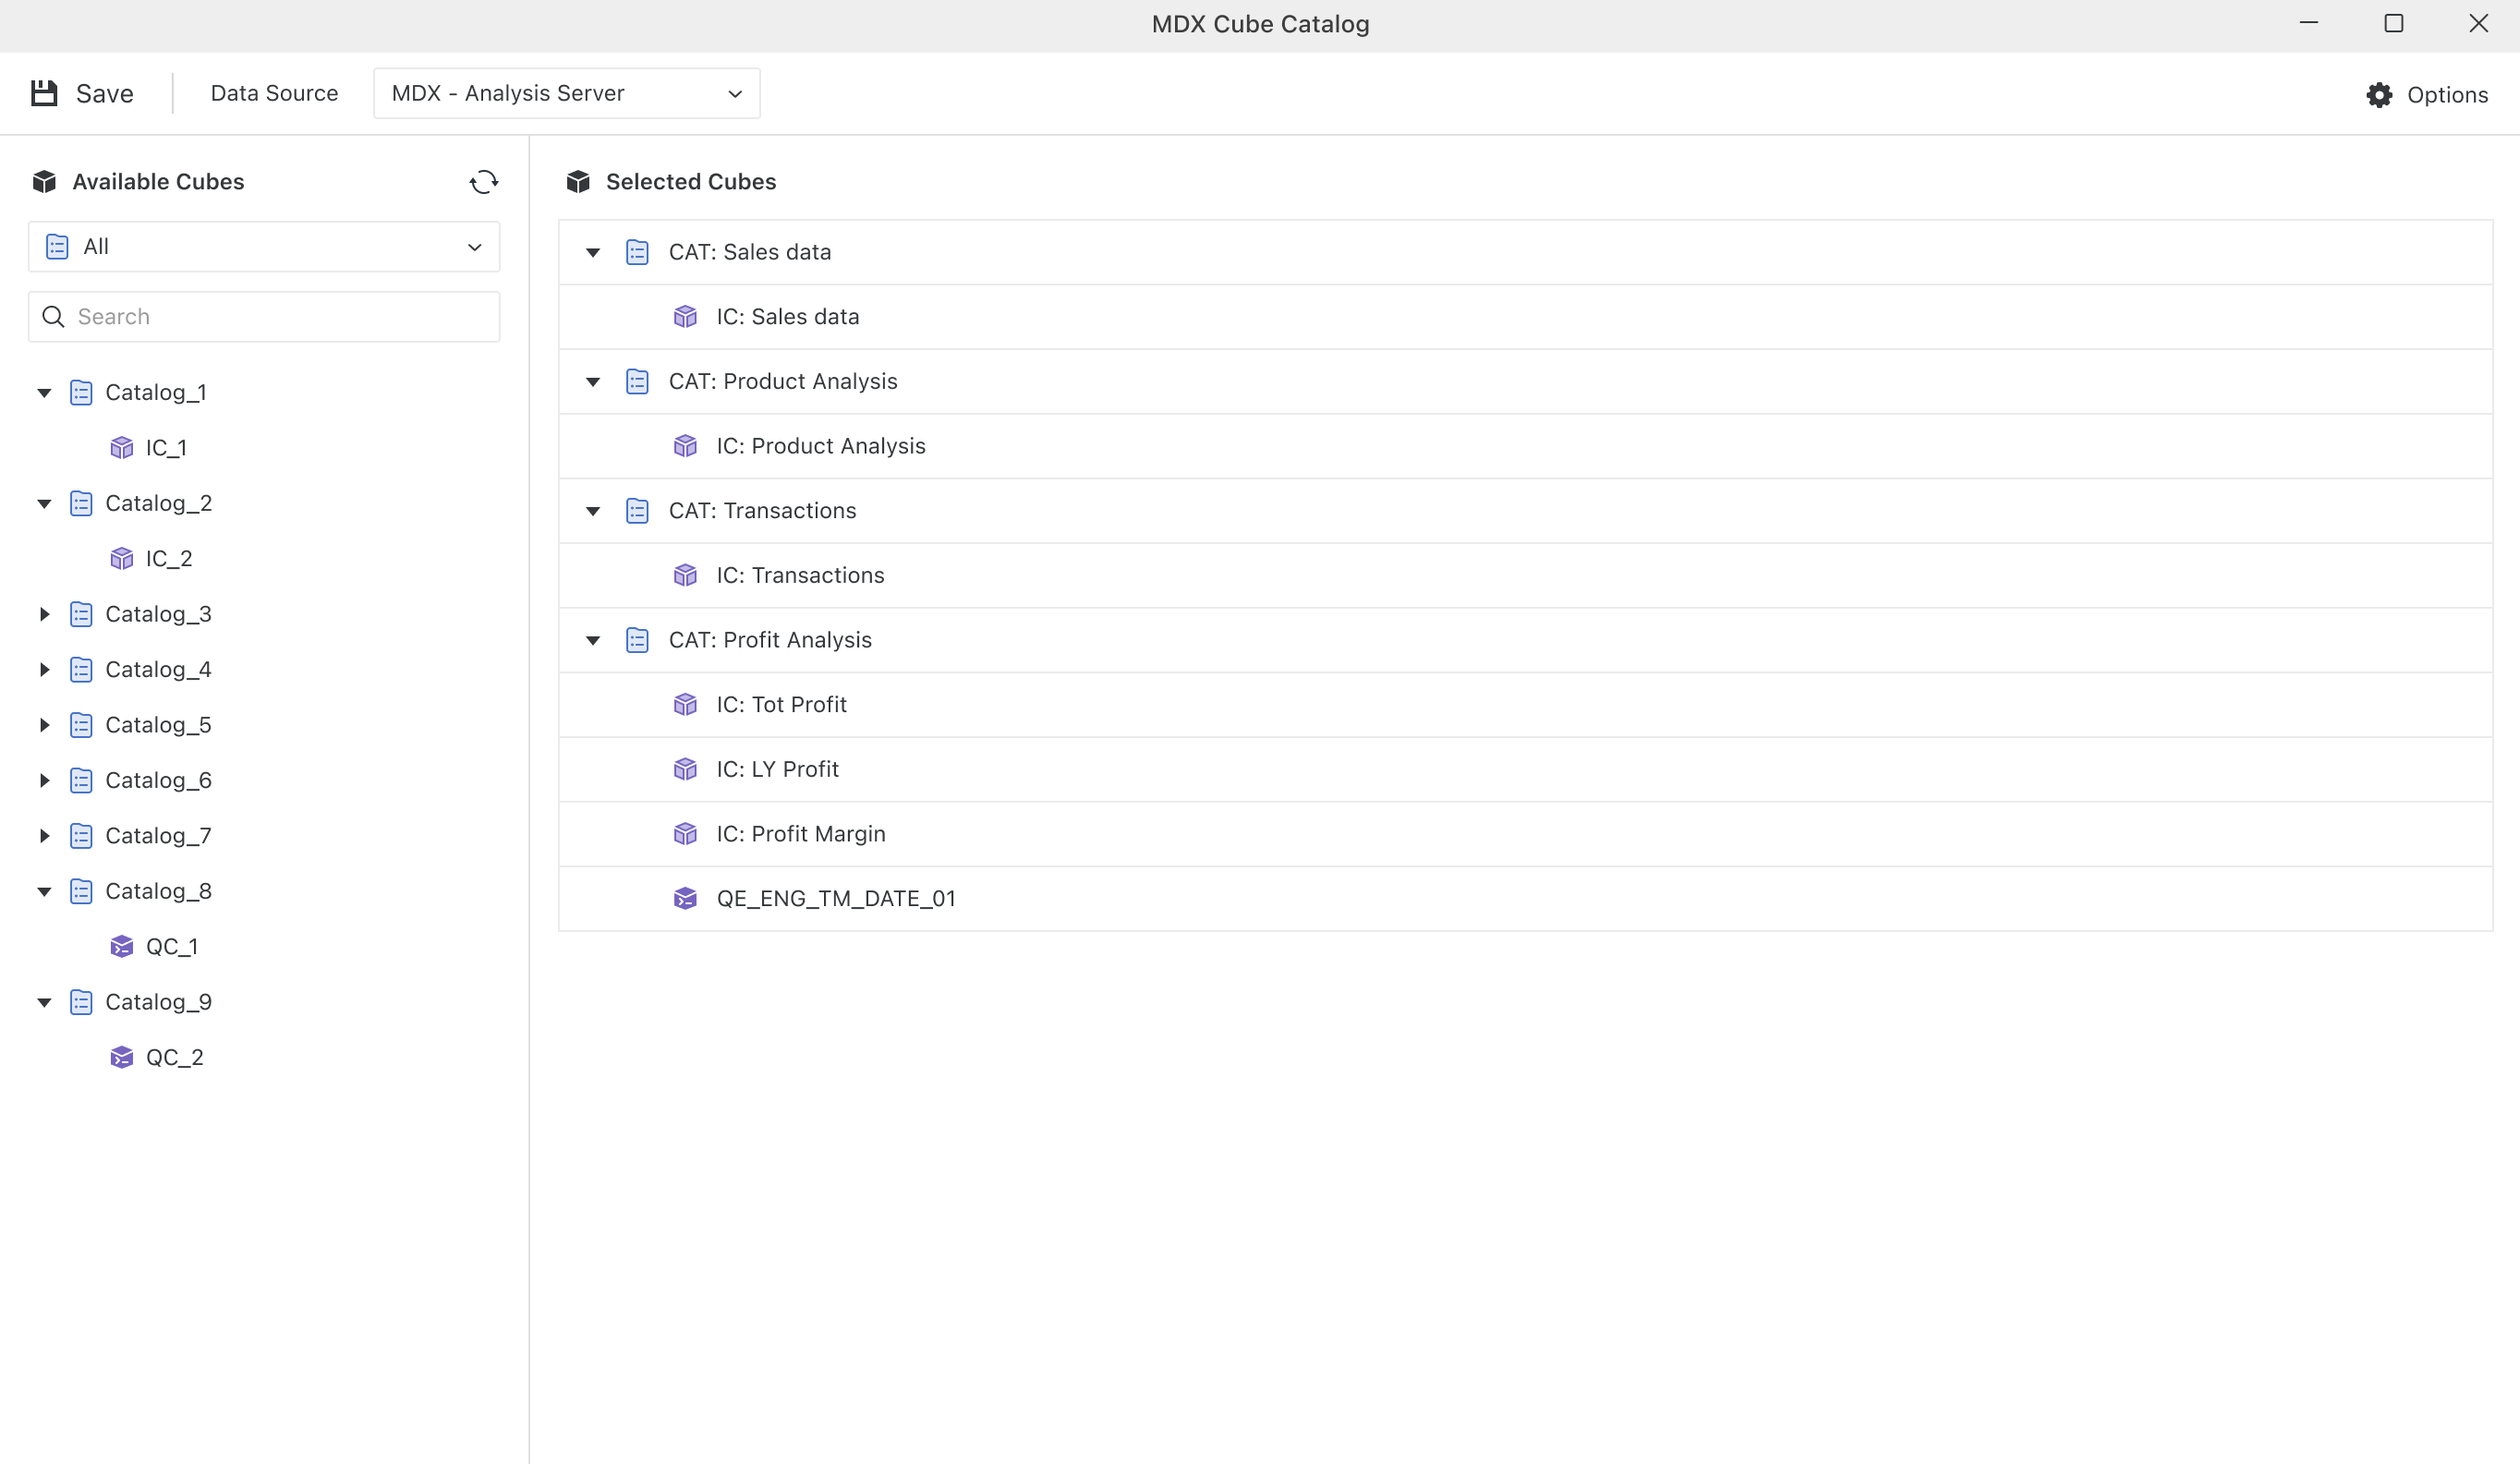Click the QE_ENG_TM_DATE_01 cube icon
This screenshot has height=1464, width=2520.
pyautogui.click(x=685, y=899)
